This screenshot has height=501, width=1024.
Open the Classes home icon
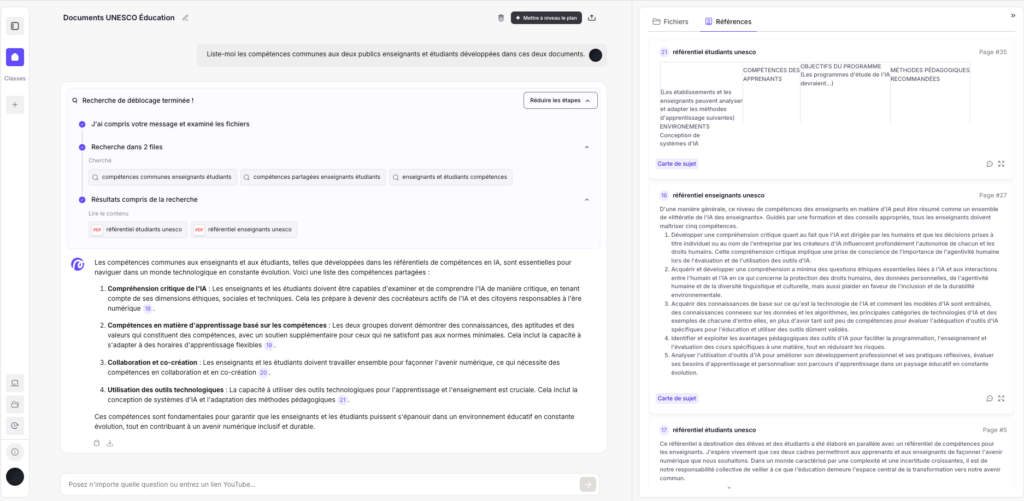pyautogui.click(x=15, y=57)
